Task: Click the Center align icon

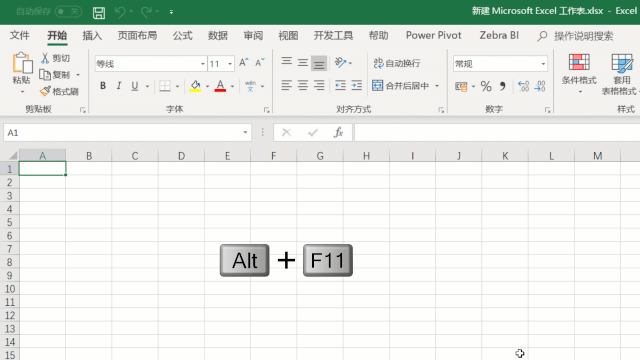Action: [x=303, y=86]
